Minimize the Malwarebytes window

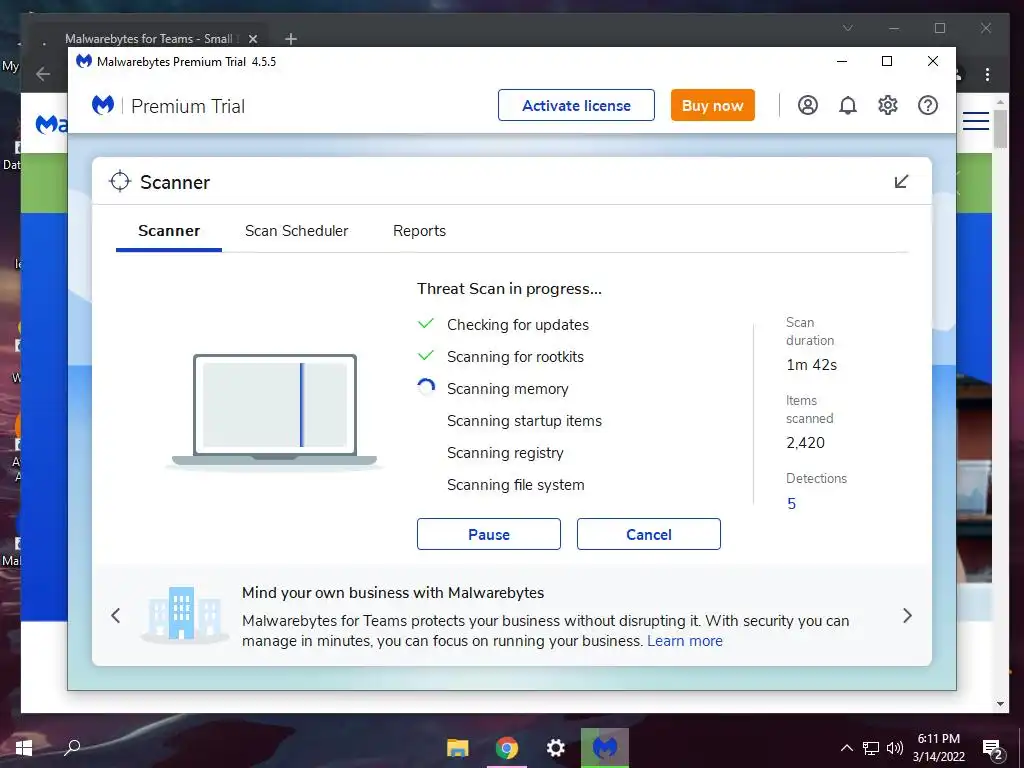[x=842, y=61]
